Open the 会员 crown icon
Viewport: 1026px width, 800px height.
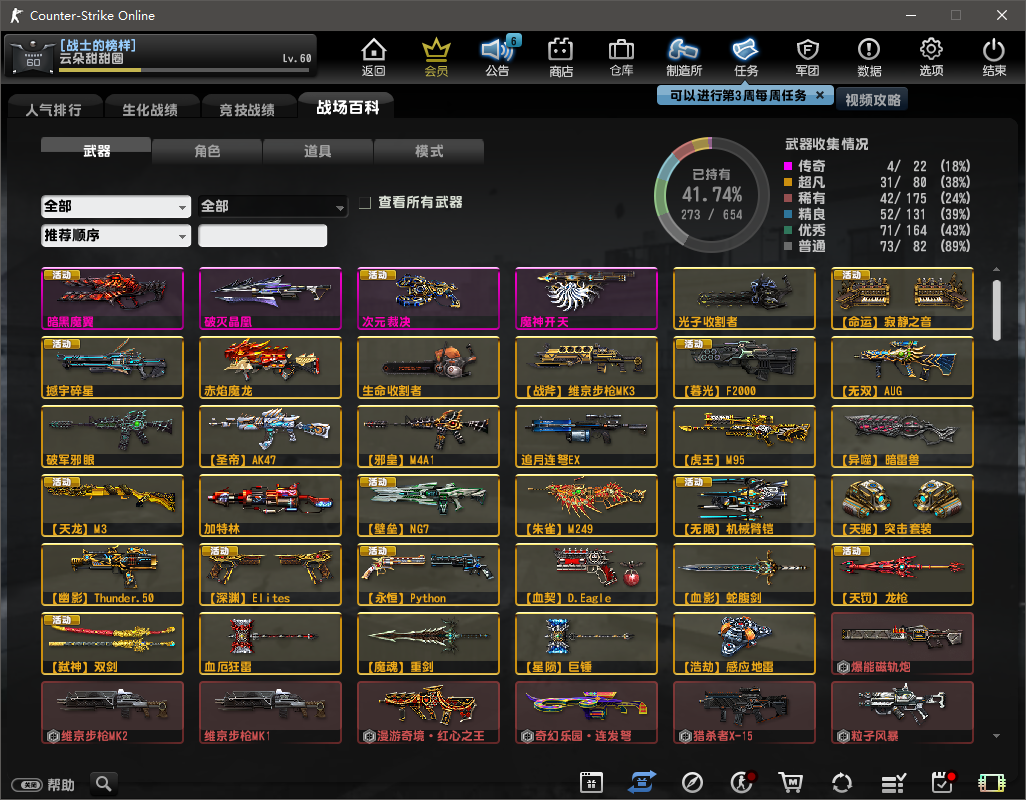click(436, 57)
